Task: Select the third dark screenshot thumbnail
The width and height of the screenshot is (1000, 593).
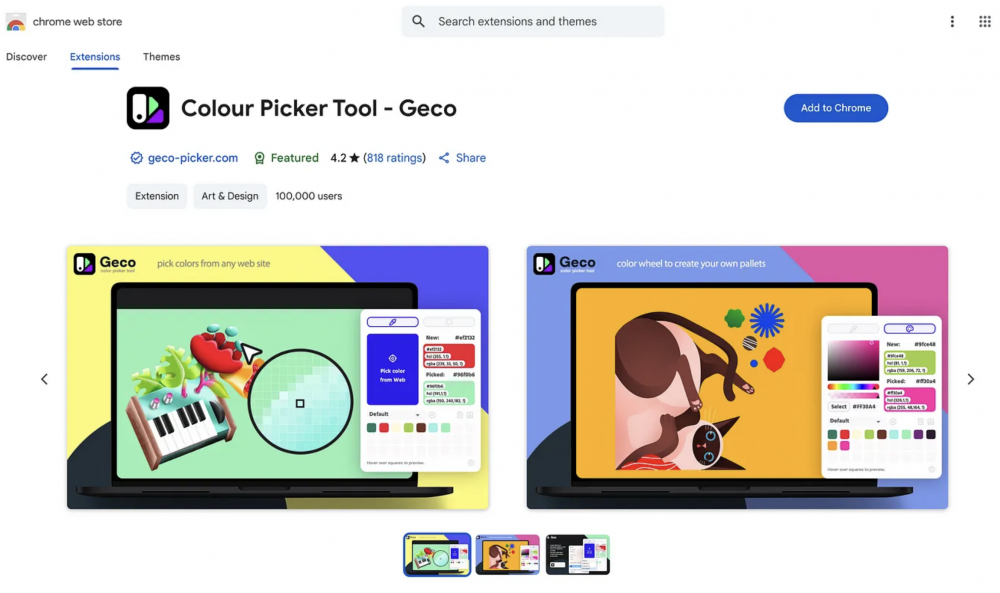Action: [x=578, y=555]
